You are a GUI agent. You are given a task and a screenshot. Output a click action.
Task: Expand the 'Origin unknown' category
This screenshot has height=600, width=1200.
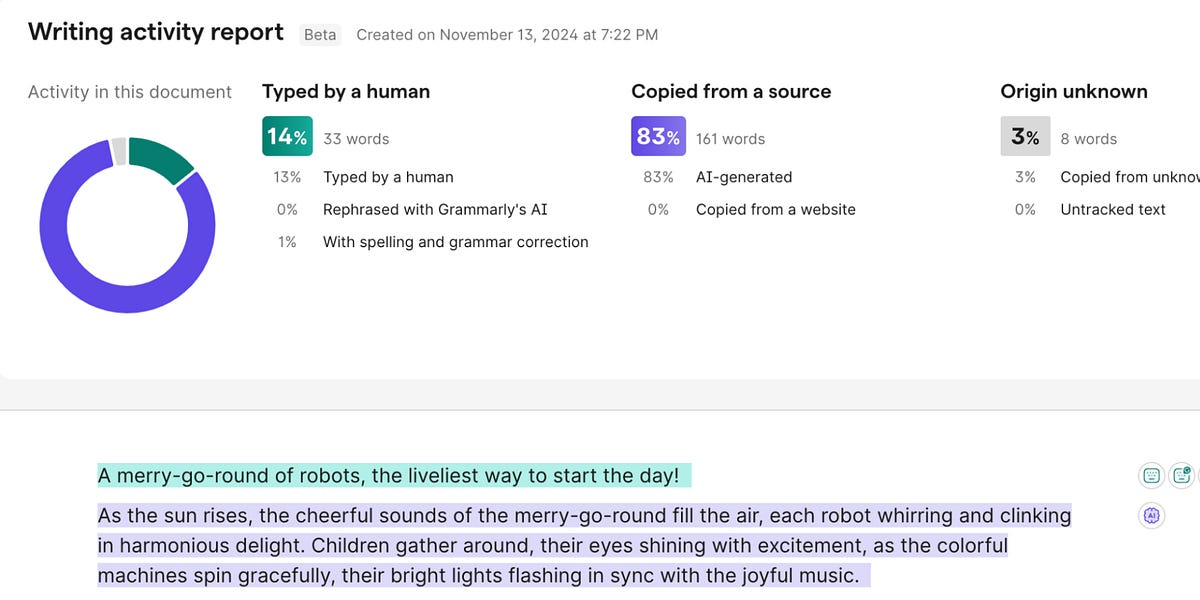pos(1073,91)
